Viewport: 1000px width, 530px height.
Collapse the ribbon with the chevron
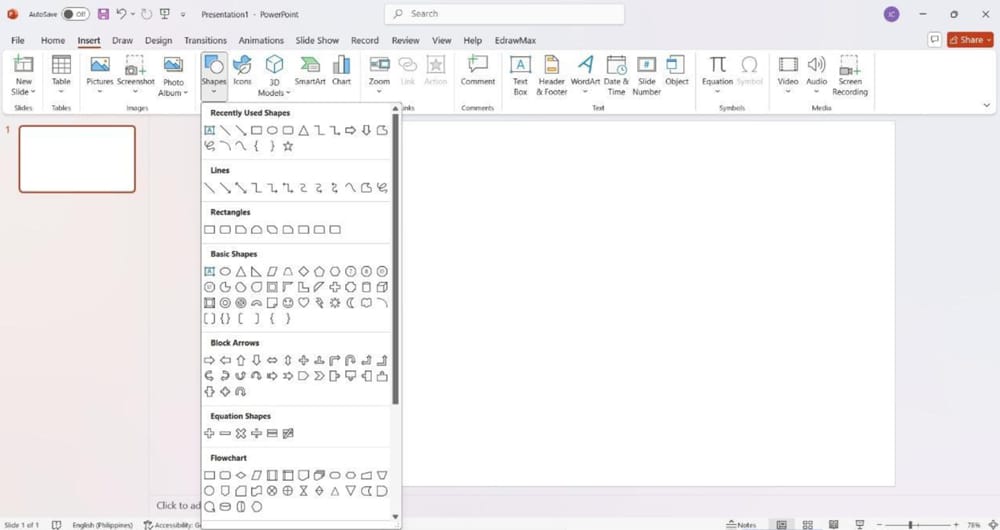point(987,105)
